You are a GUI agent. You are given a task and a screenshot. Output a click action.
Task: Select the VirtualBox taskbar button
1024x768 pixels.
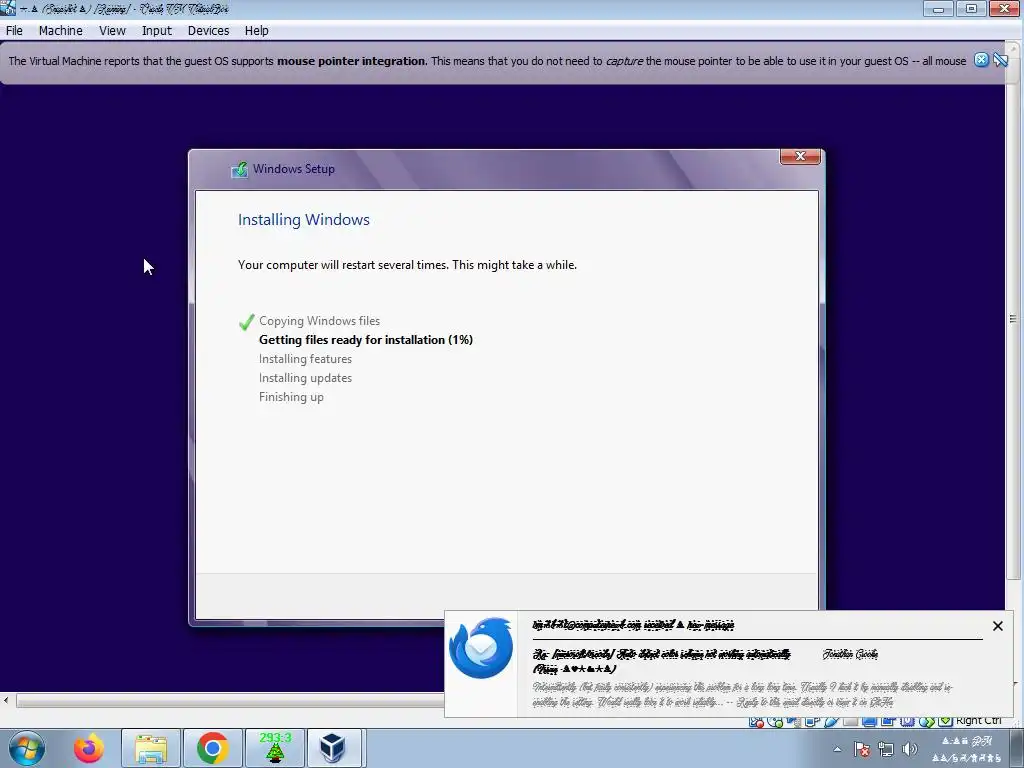click(x=334, y=748)
